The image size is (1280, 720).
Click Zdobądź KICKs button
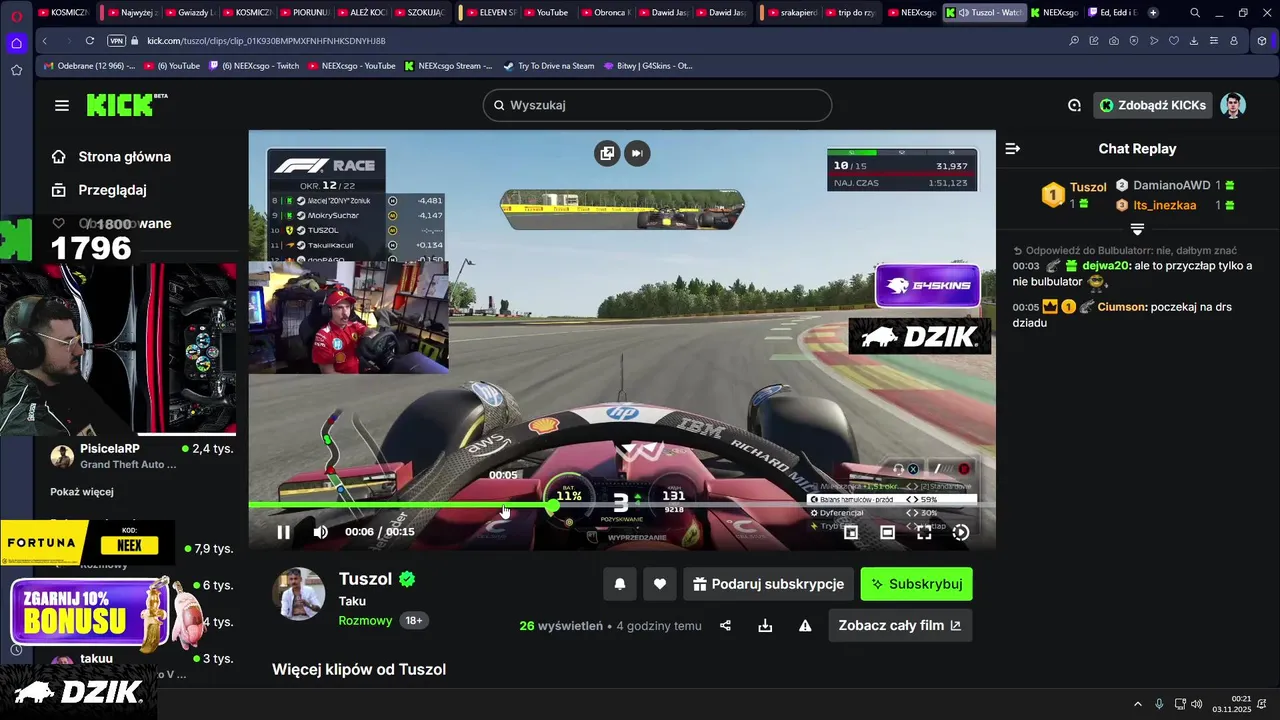pos(1153,105)
